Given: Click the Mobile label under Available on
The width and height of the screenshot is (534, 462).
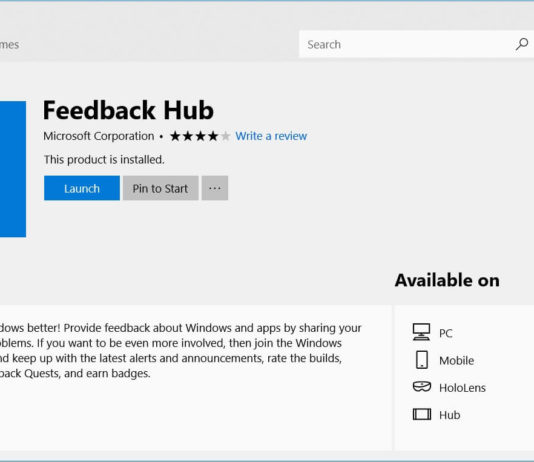Looking at the screenshot, I should [x=456, y=361].
